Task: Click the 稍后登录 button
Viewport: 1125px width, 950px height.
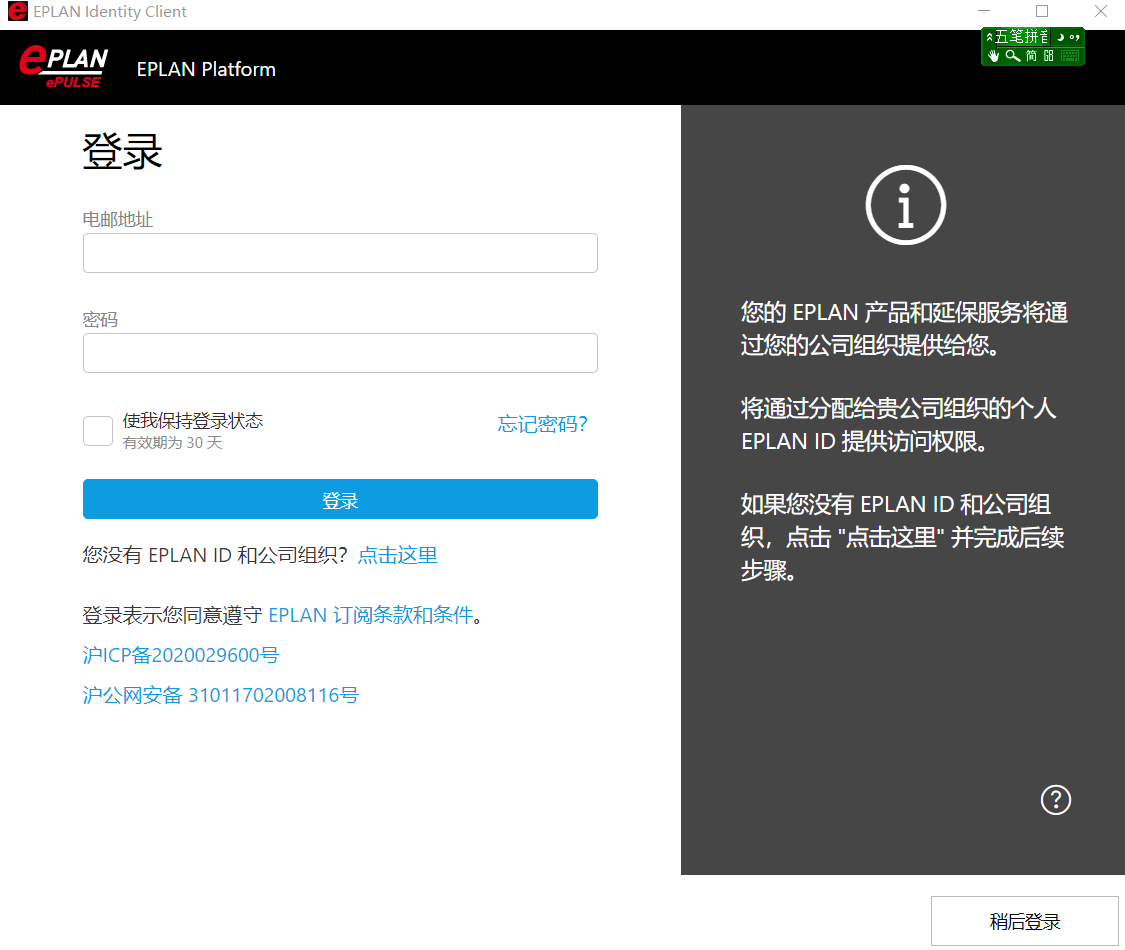Action: 1024,921
